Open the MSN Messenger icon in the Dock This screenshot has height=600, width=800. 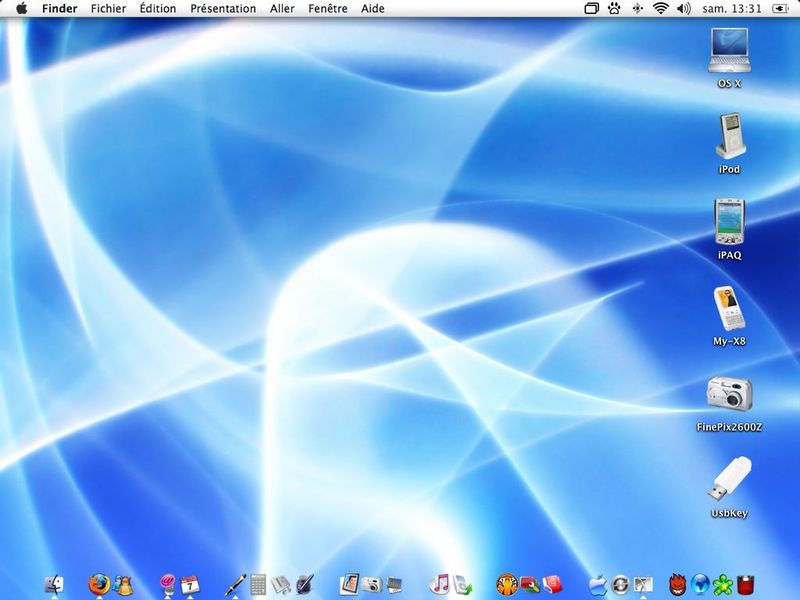[122, 585]
